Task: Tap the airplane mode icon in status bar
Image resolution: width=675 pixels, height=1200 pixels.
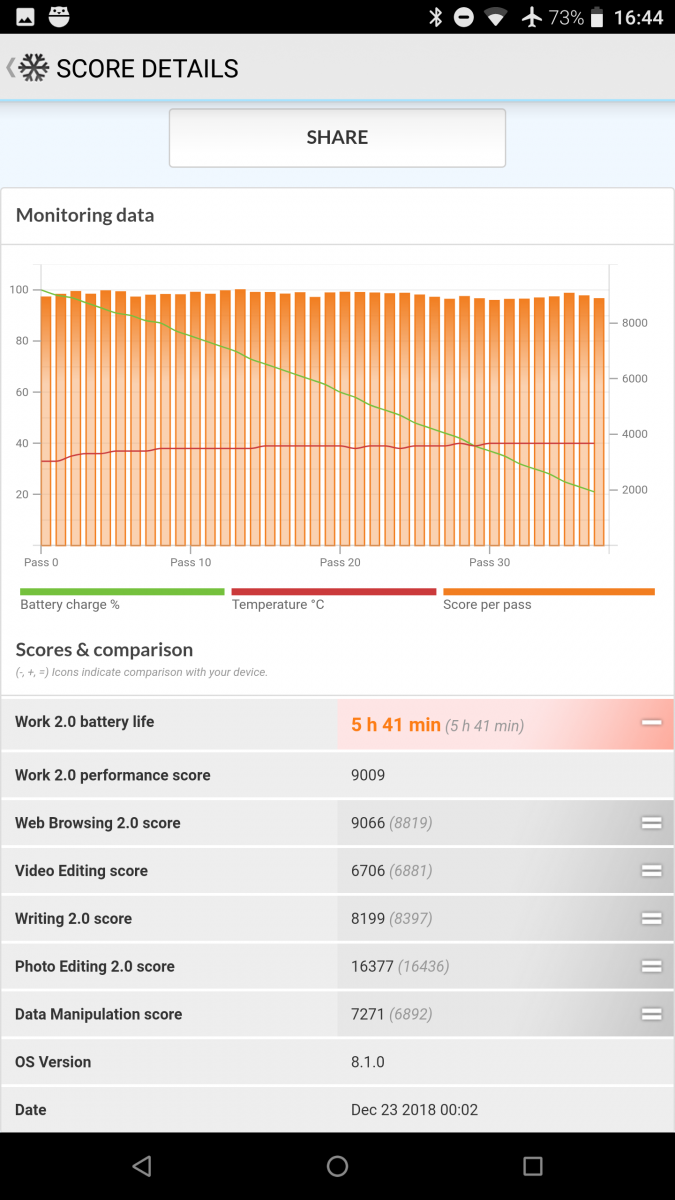Action: [x=532, y=17]
